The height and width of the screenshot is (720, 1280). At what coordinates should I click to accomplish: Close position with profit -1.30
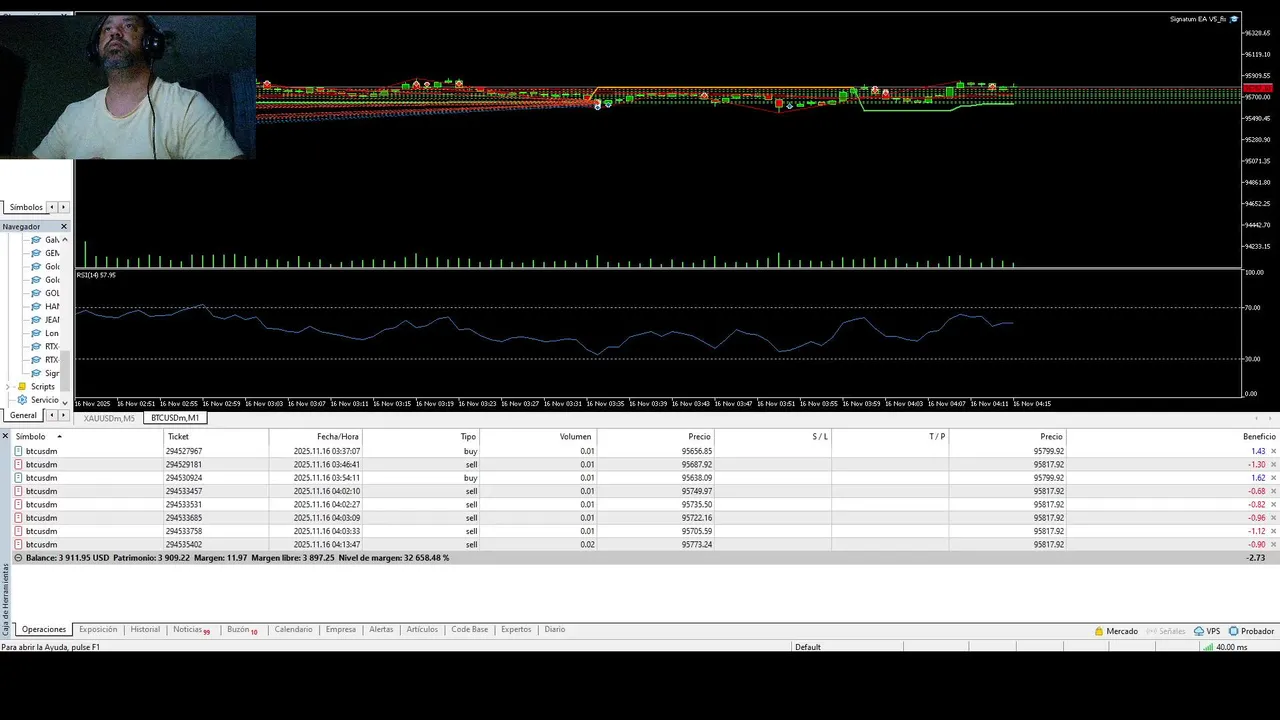(1273, 465)
